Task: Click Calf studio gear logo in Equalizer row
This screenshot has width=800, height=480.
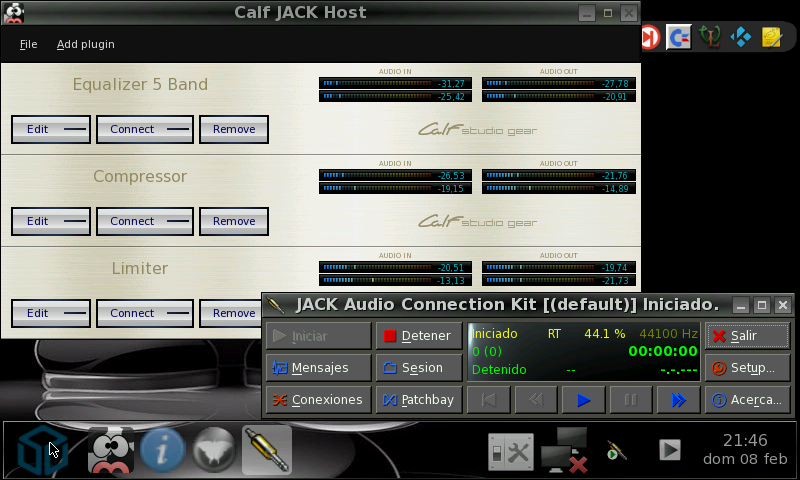Action: click(478, 130)
